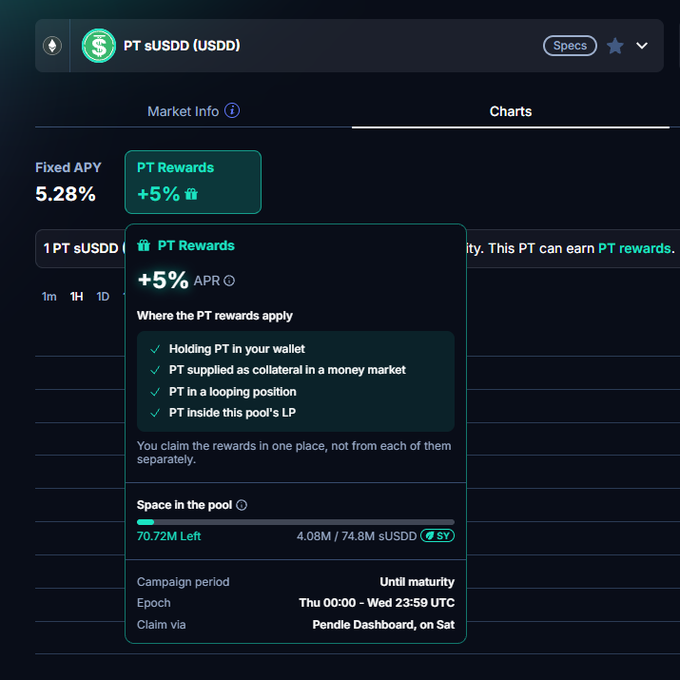Open the PT rewards link
680x680 pixels.
pos(634,248)
